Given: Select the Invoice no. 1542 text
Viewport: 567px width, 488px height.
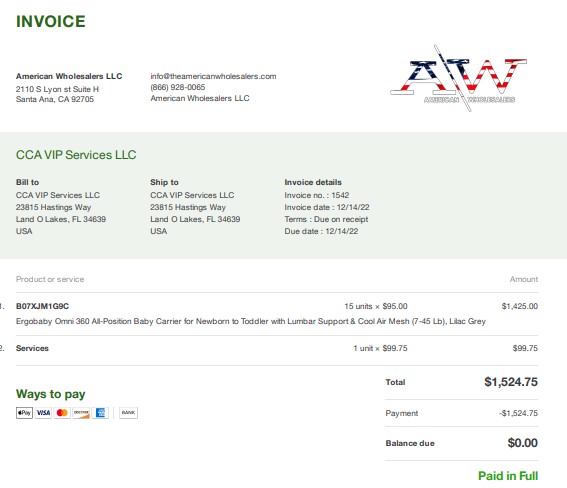Looking at the screenshot, I should [317, 195].
